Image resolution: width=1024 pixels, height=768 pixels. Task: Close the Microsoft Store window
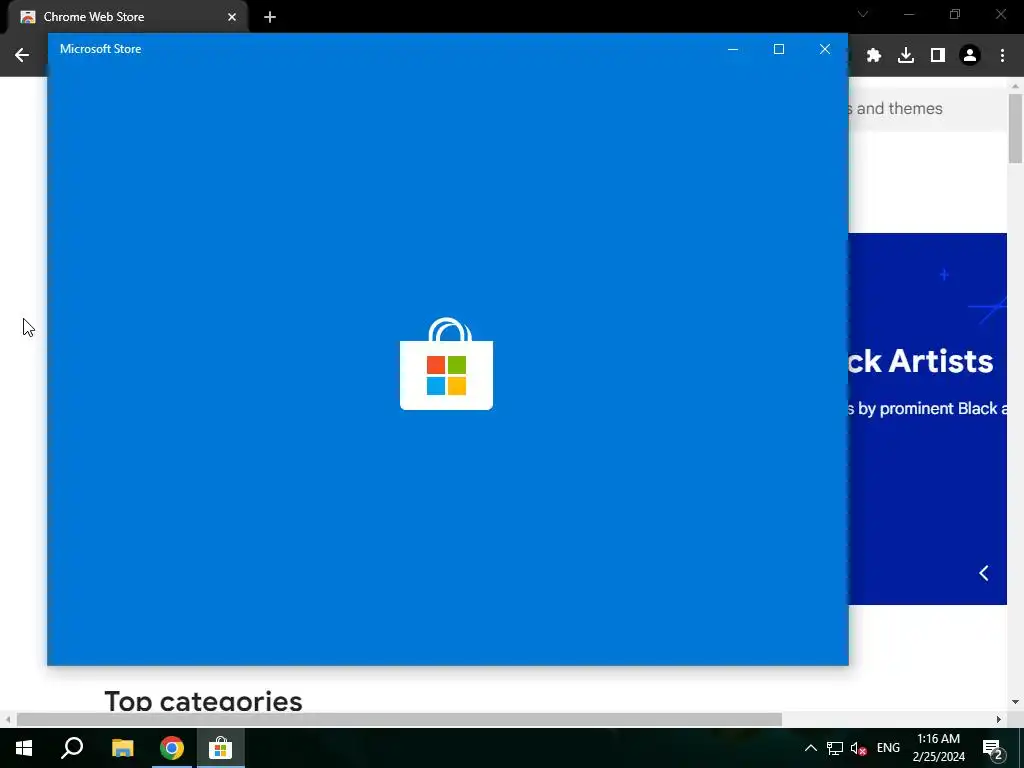[x=825, y=49]
